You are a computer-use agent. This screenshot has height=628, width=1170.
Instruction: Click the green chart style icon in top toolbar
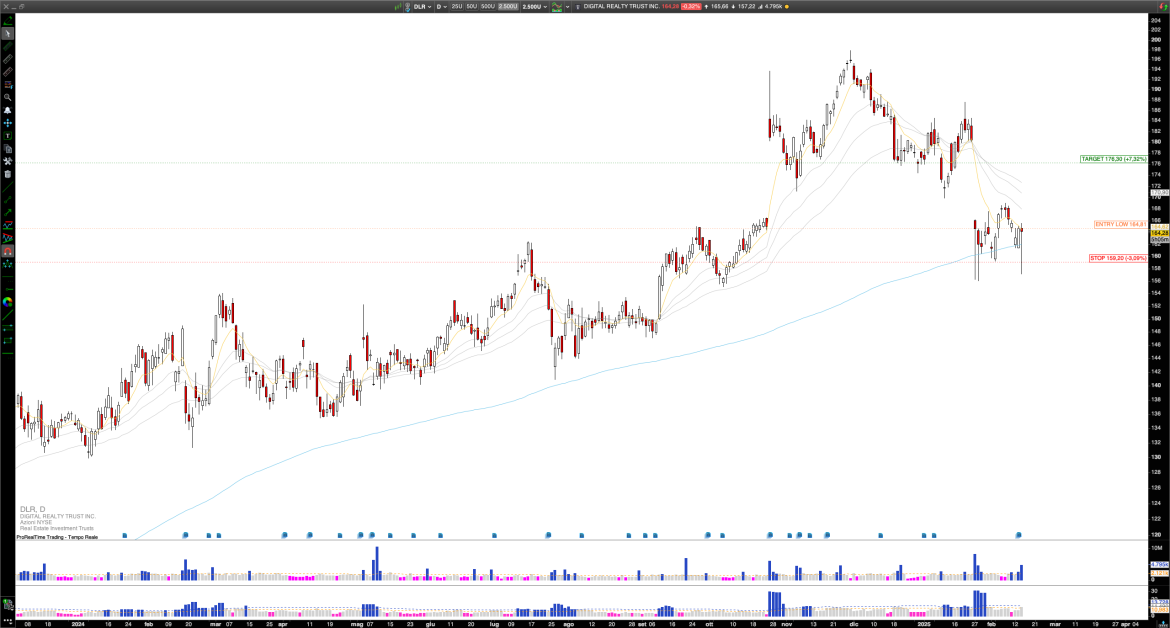(557, 6)
